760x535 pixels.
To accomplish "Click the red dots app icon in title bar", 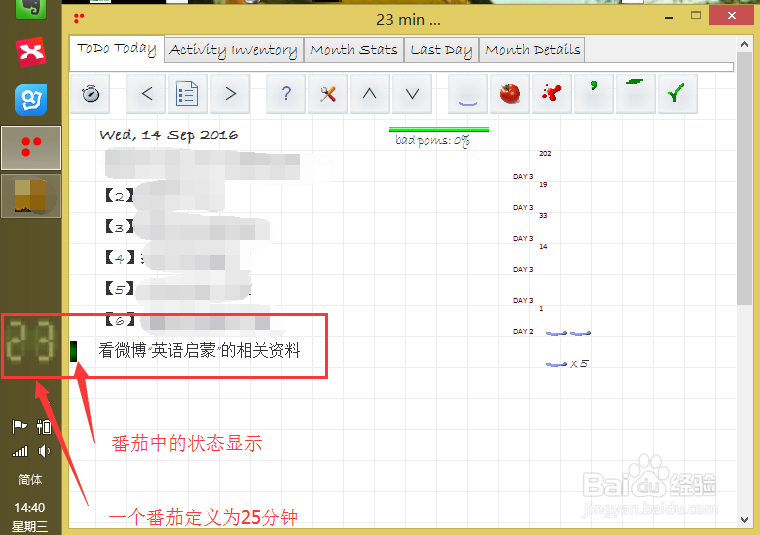I will pos(79,18).
